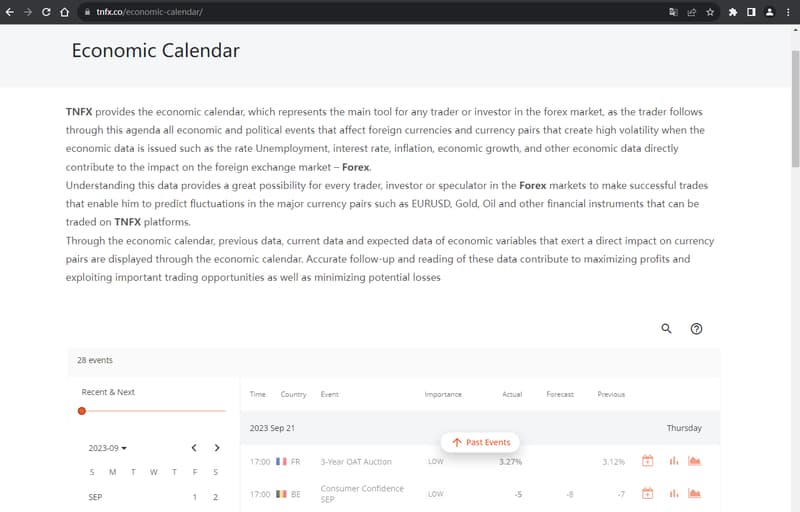Click the Event column header

[x=330, y=394]
